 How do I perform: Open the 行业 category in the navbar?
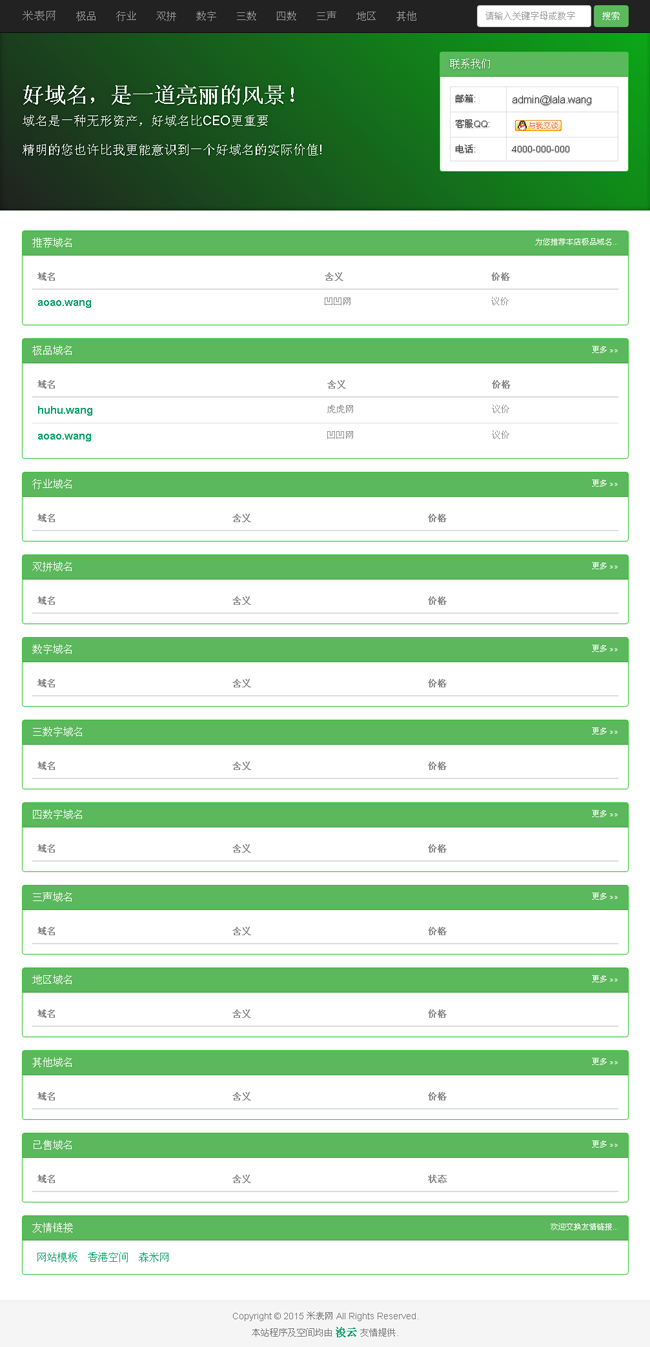(126, 16)
